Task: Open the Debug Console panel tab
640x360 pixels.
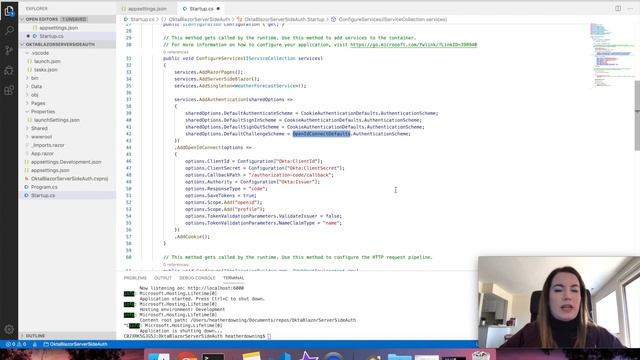Action: click(x=197, y=278)
